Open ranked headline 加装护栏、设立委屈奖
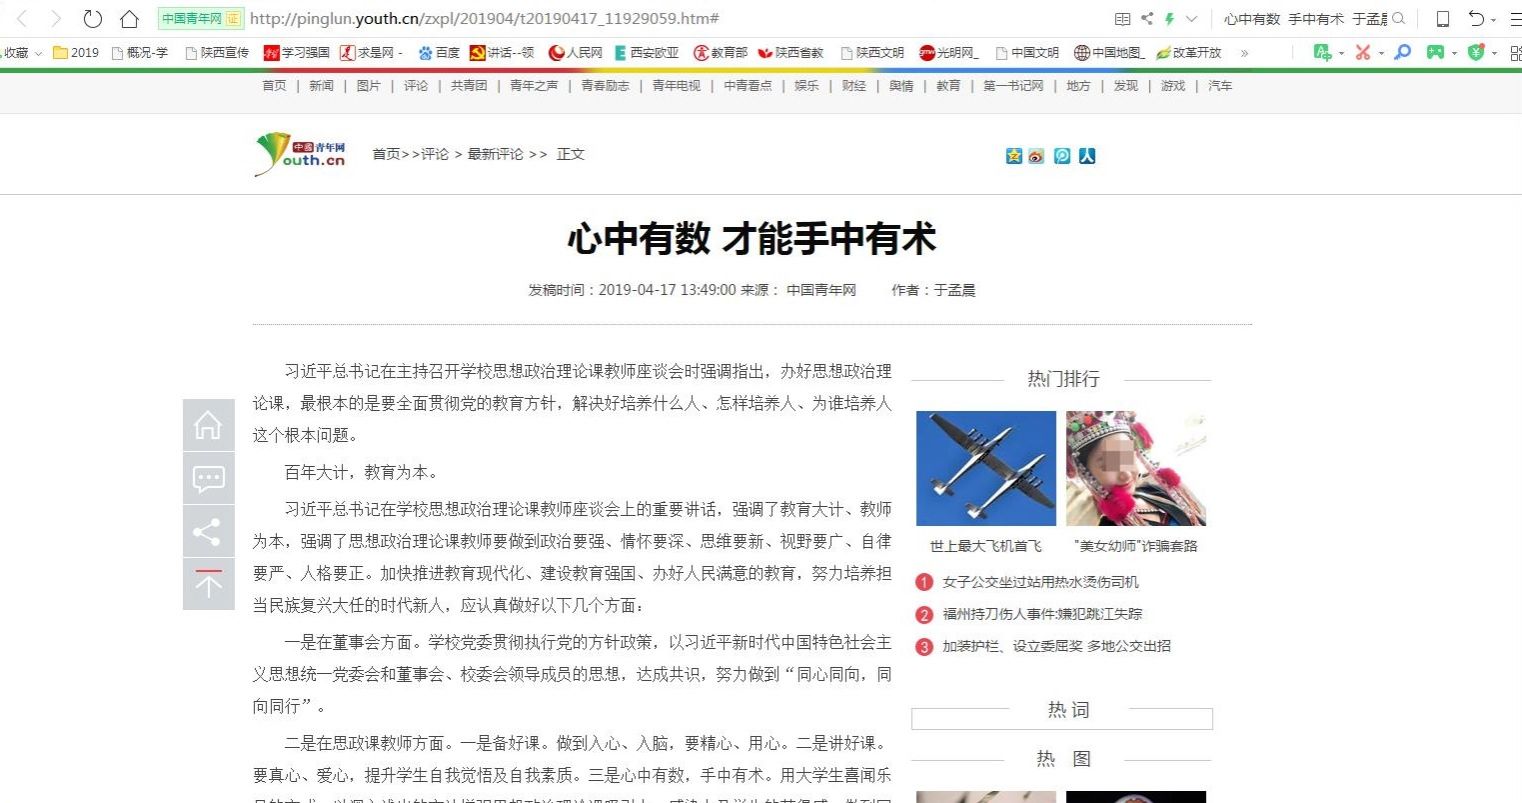 [1056, 646]
